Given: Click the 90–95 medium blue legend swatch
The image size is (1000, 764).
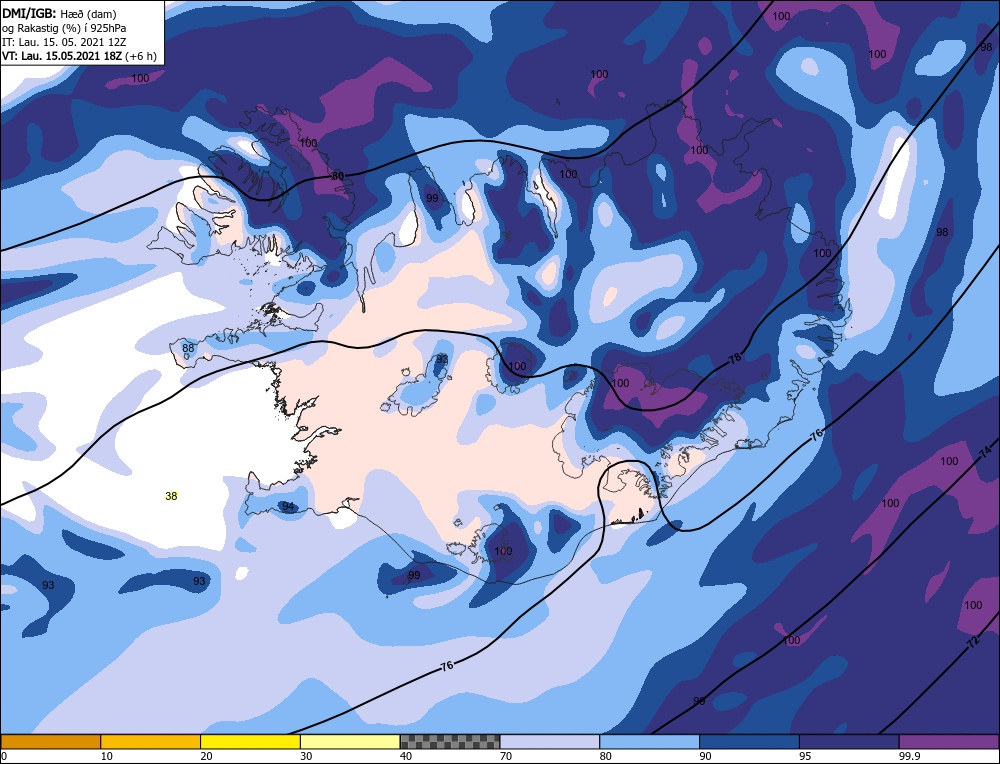Looking at the screenshot, I should (x=749, y=741).
